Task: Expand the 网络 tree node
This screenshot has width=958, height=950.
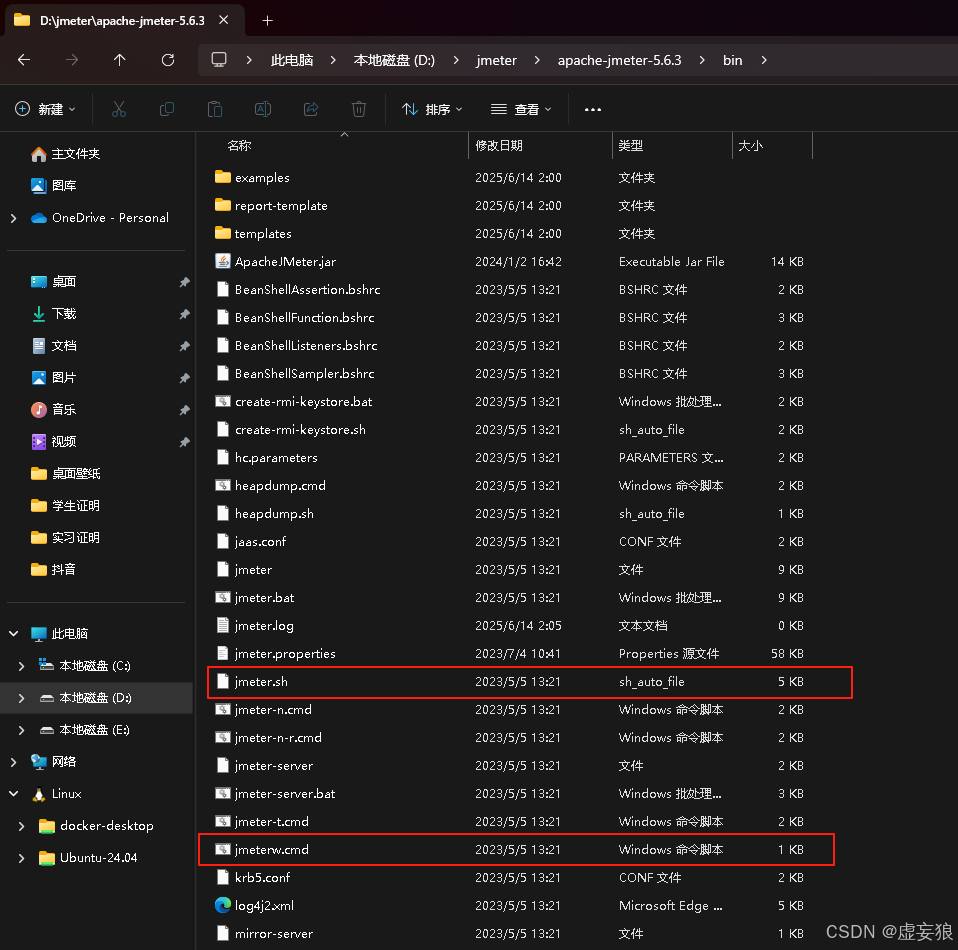Action: 13,762
